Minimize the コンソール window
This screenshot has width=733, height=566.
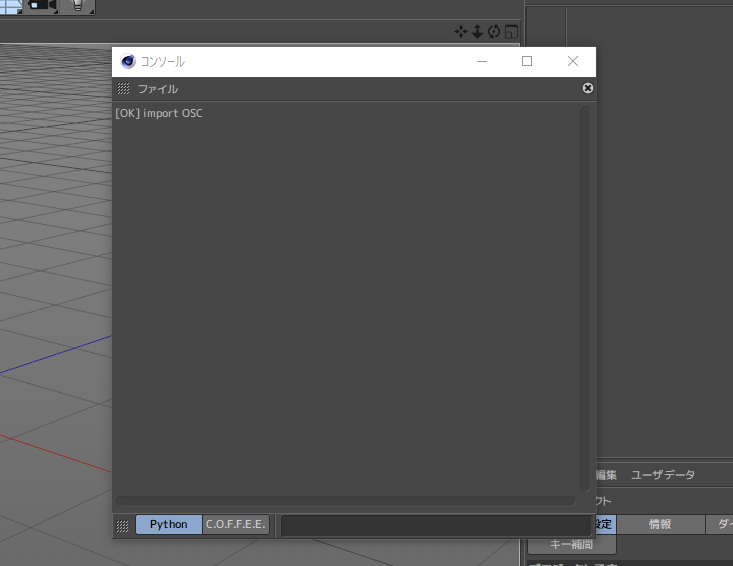482,61
